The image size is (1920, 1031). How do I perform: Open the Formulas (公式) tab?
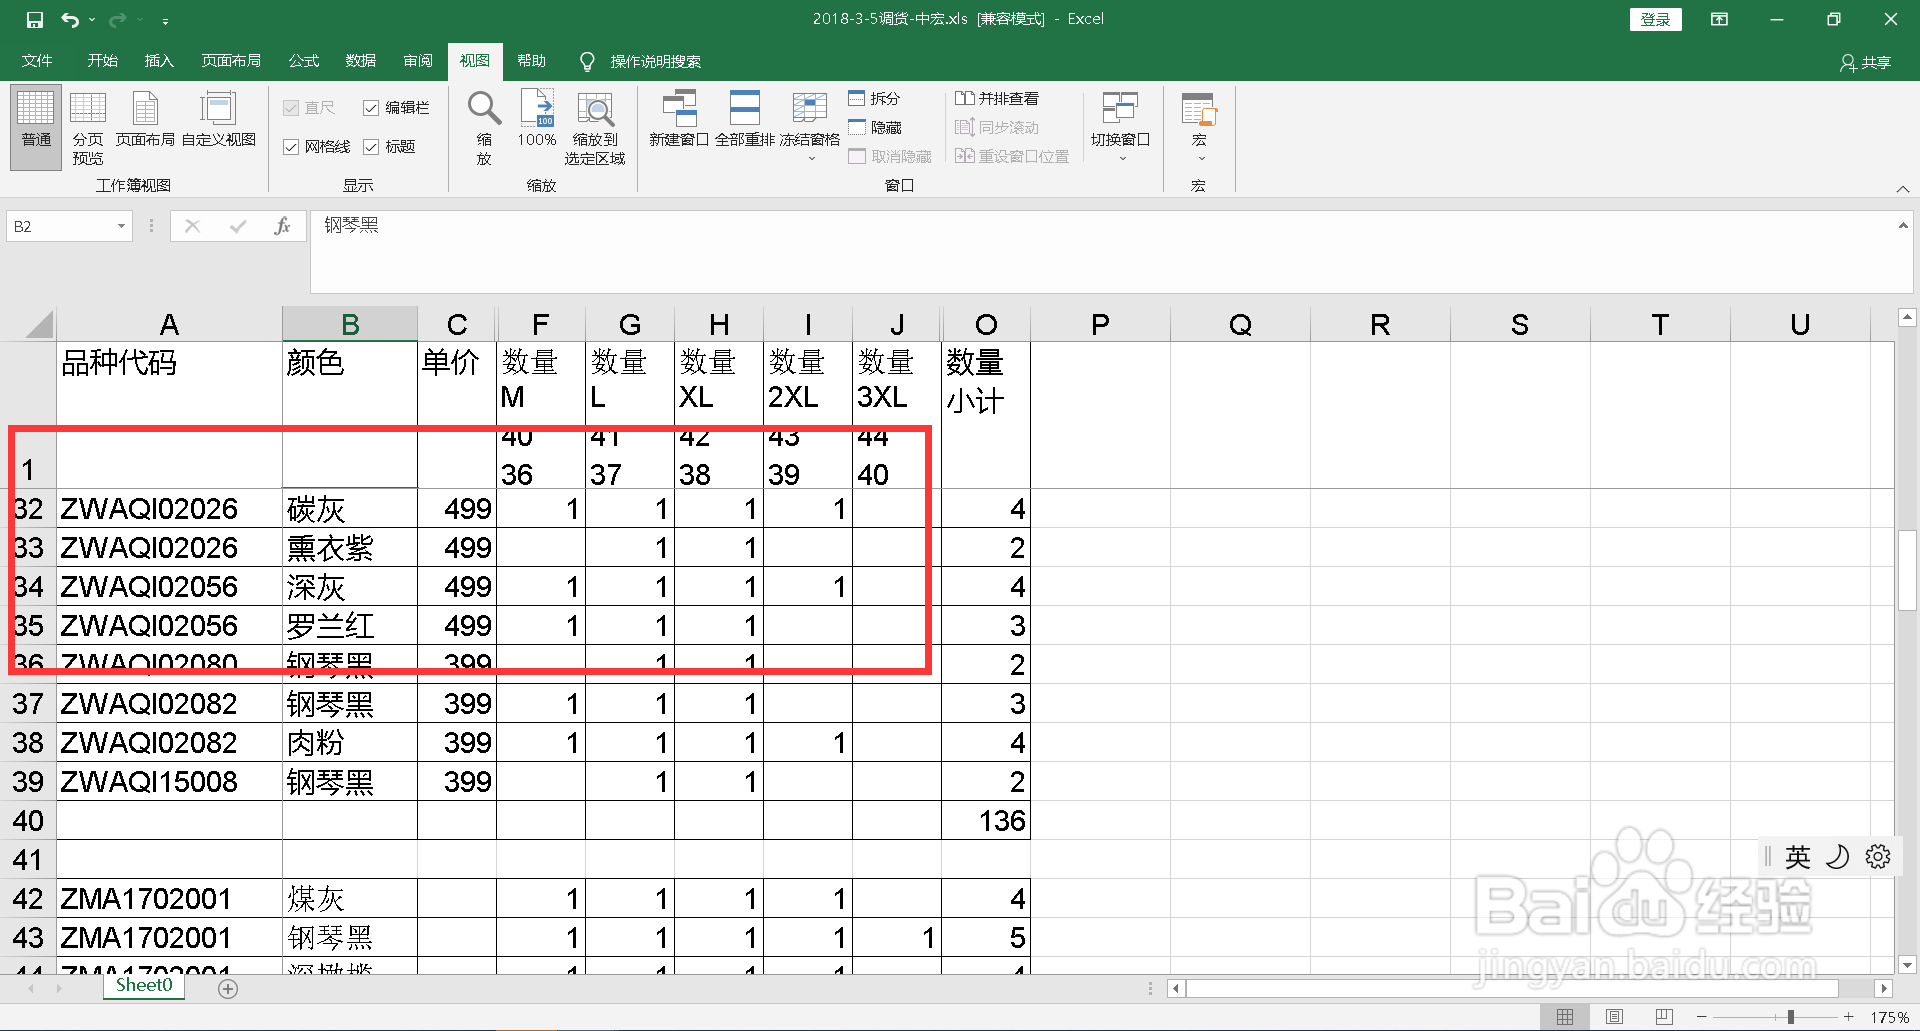tap(303, 61)
